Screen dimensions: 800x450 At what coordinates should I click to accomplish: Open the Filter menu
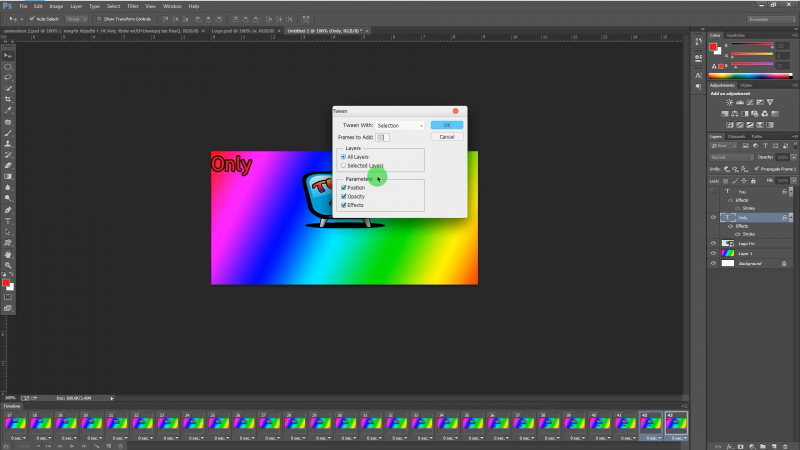[x=132, y=5]
